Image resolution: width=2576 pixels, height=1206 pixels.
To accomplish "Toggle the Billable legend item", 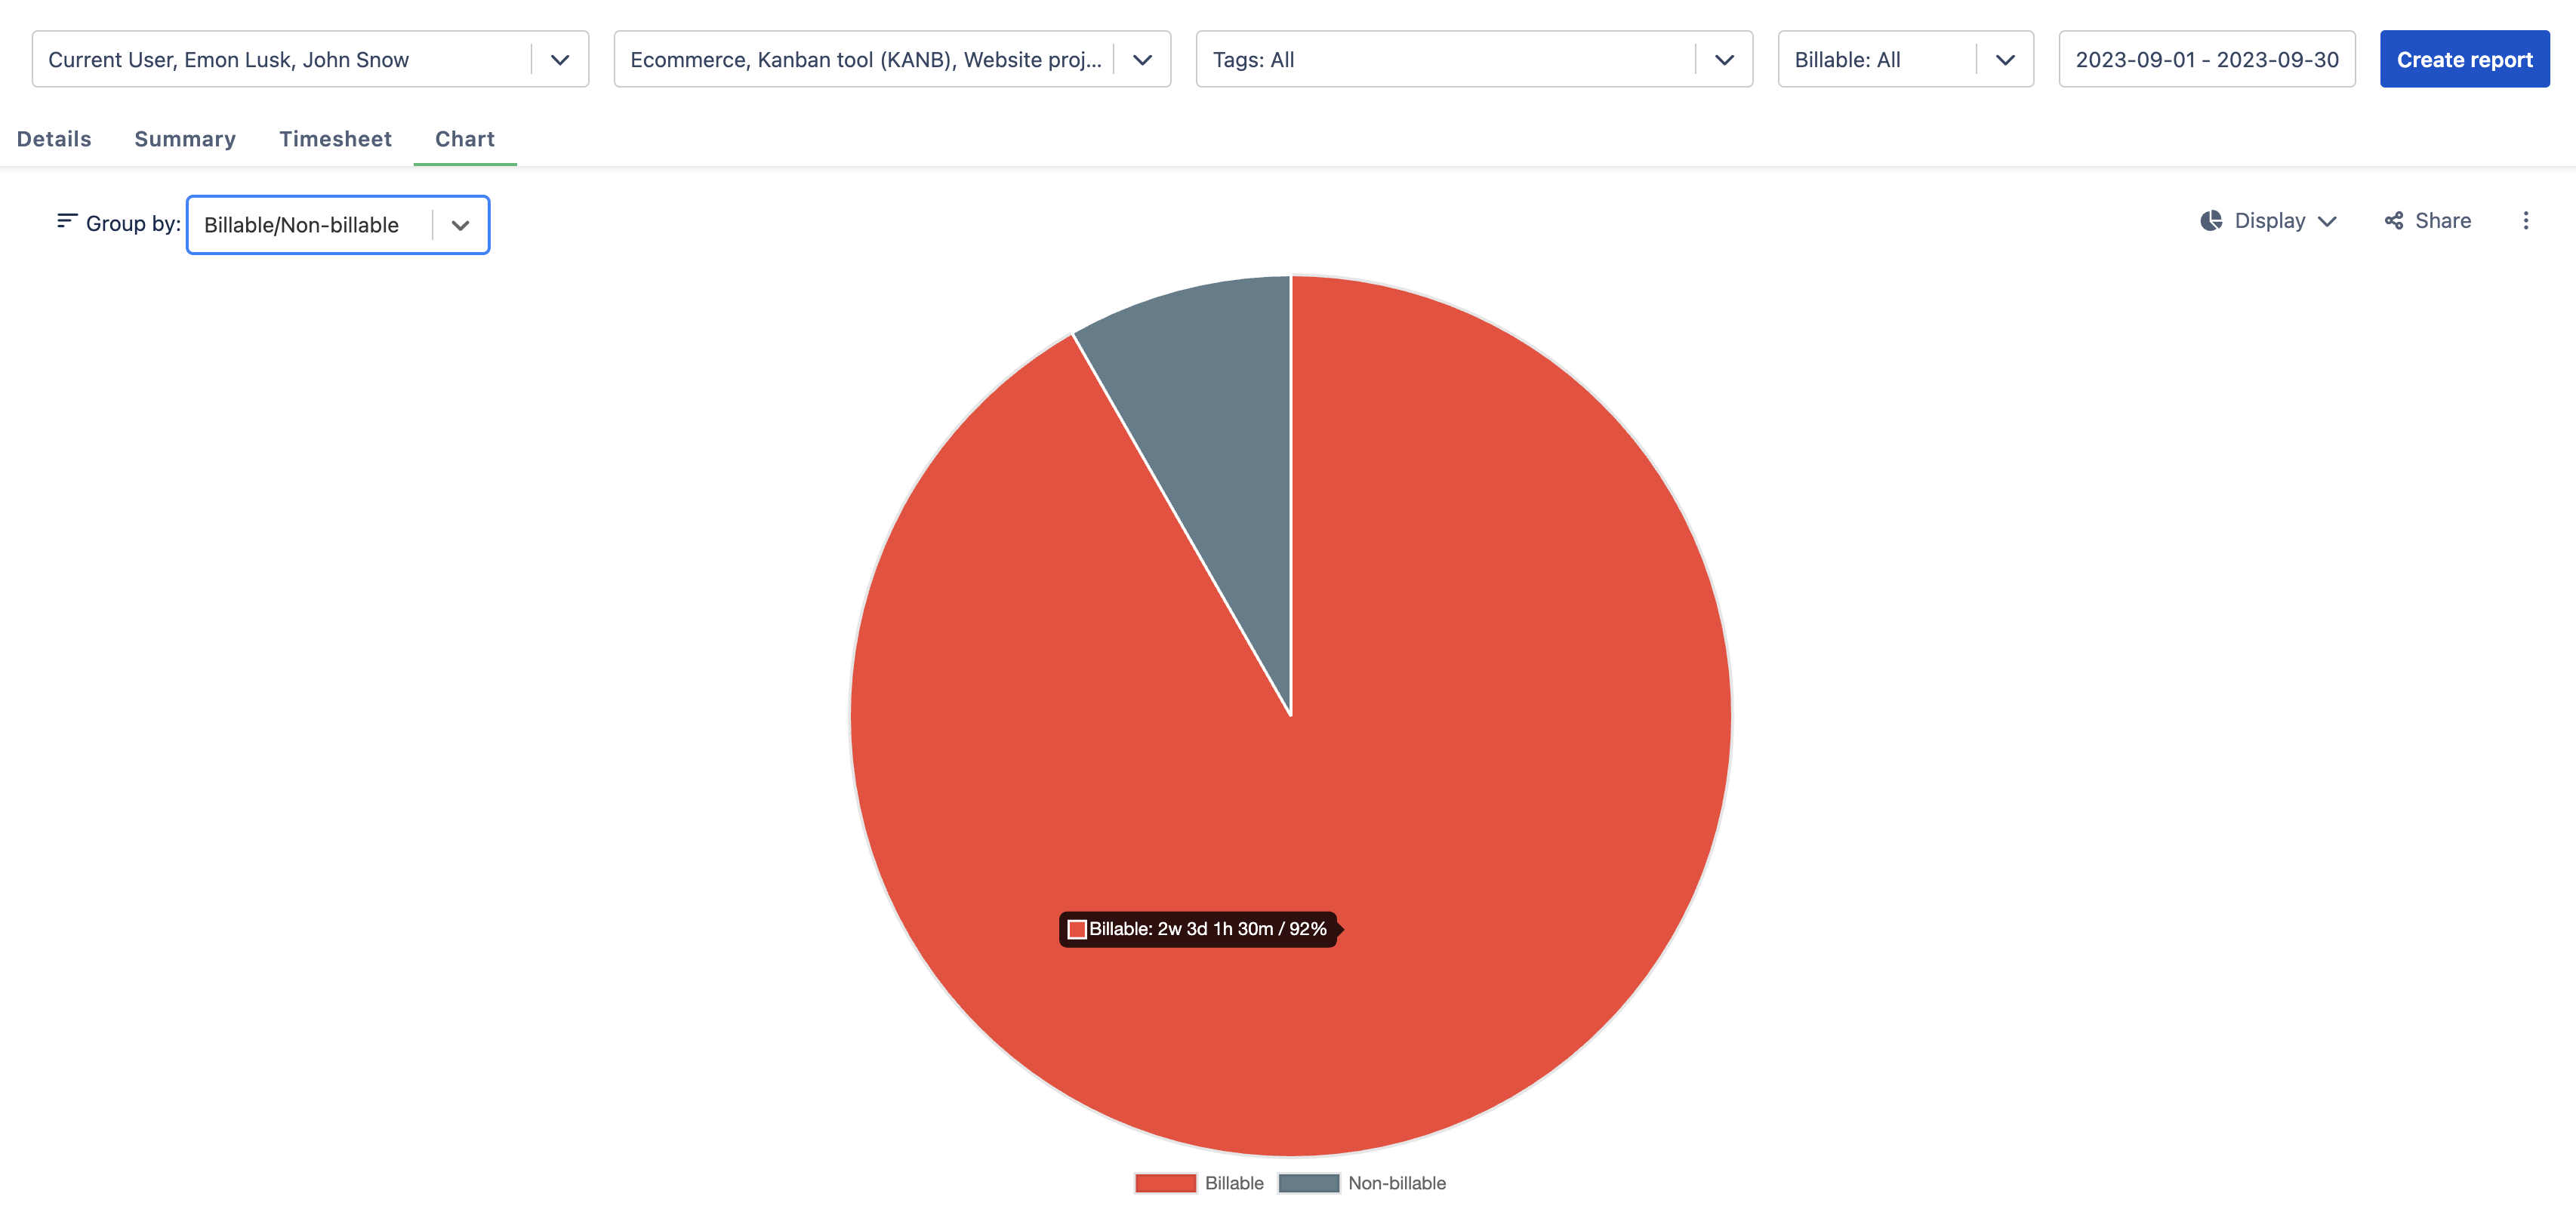I will [1199, 1183].
